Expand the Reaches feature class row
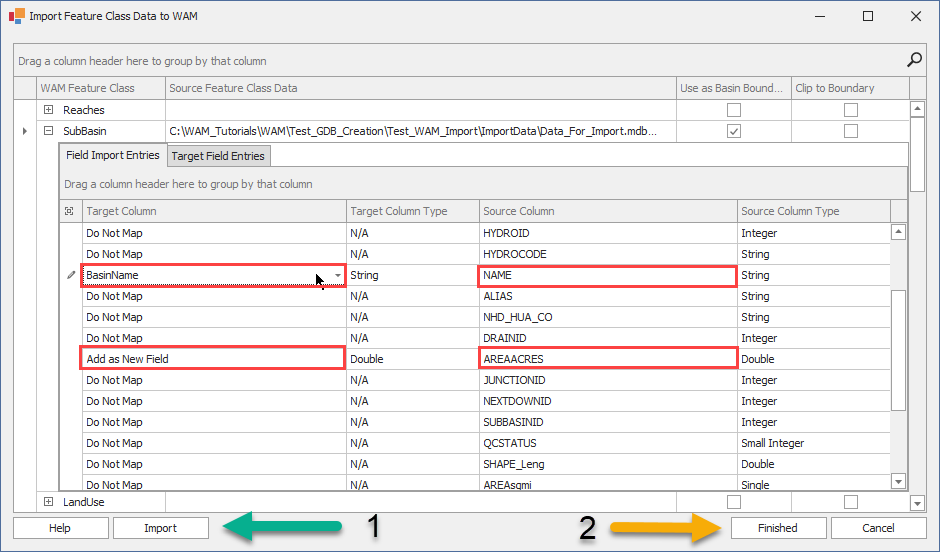The width and height of the screenshot is (940, 554). 49,110
